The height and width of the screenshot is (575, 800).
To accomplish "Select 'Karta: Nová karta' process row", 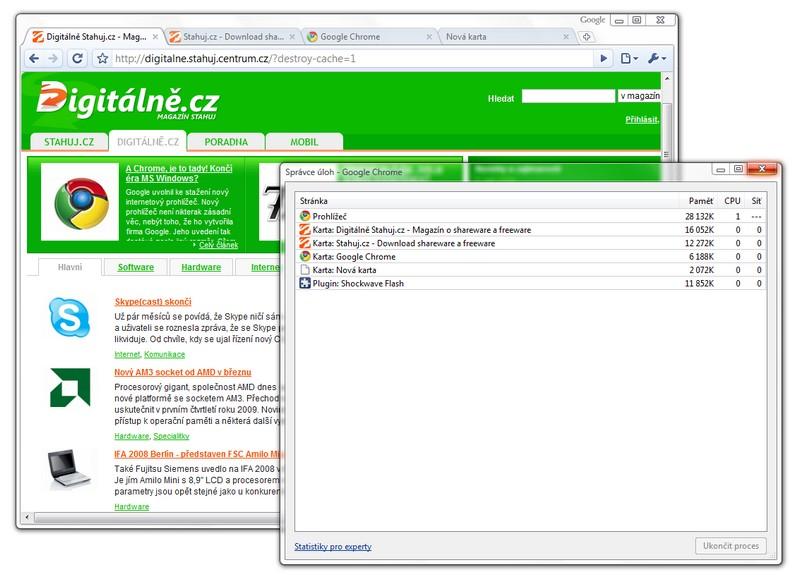I will (531, 269).
